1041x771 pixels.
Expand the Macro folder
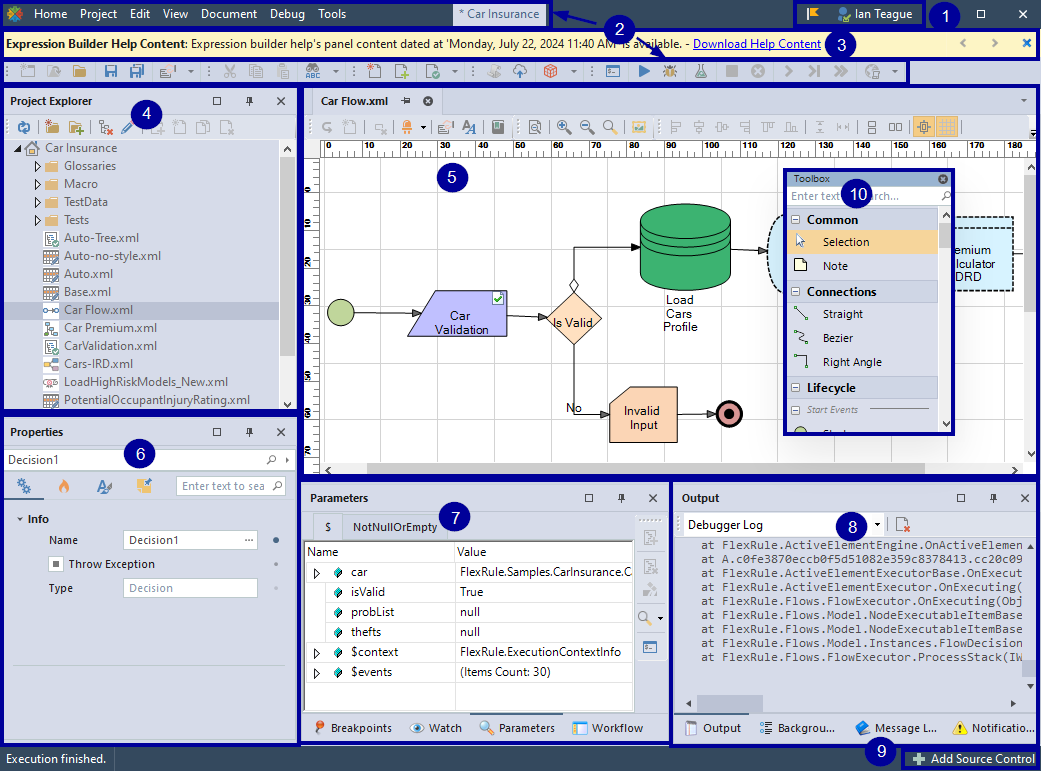tap(38, 184)
